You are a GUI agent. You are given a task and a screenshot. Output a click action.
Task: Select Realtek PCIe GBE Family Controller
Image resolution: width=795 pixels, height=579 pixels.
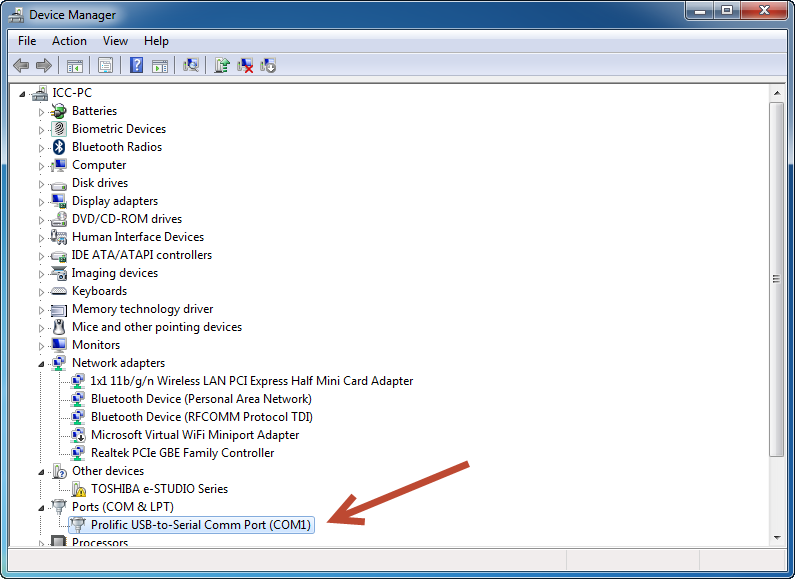coord(182,453)
